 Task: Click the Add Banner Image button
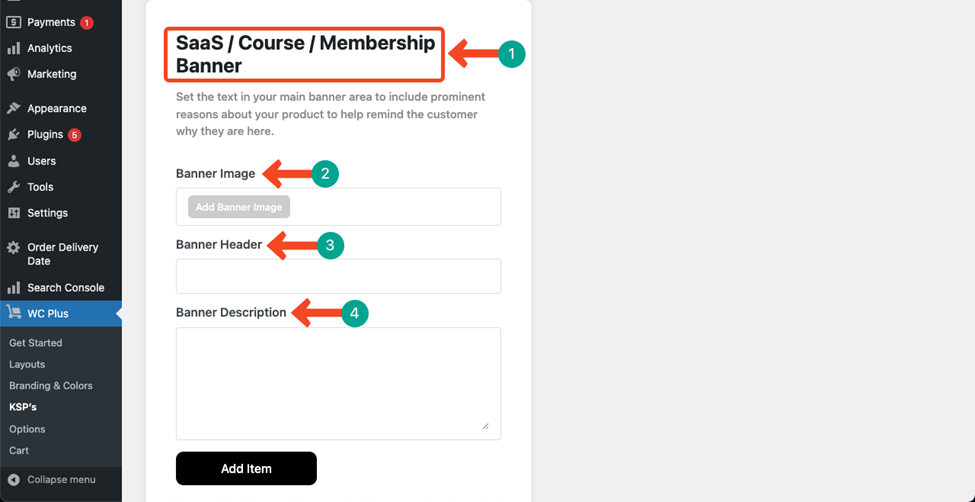coord(239,207)
